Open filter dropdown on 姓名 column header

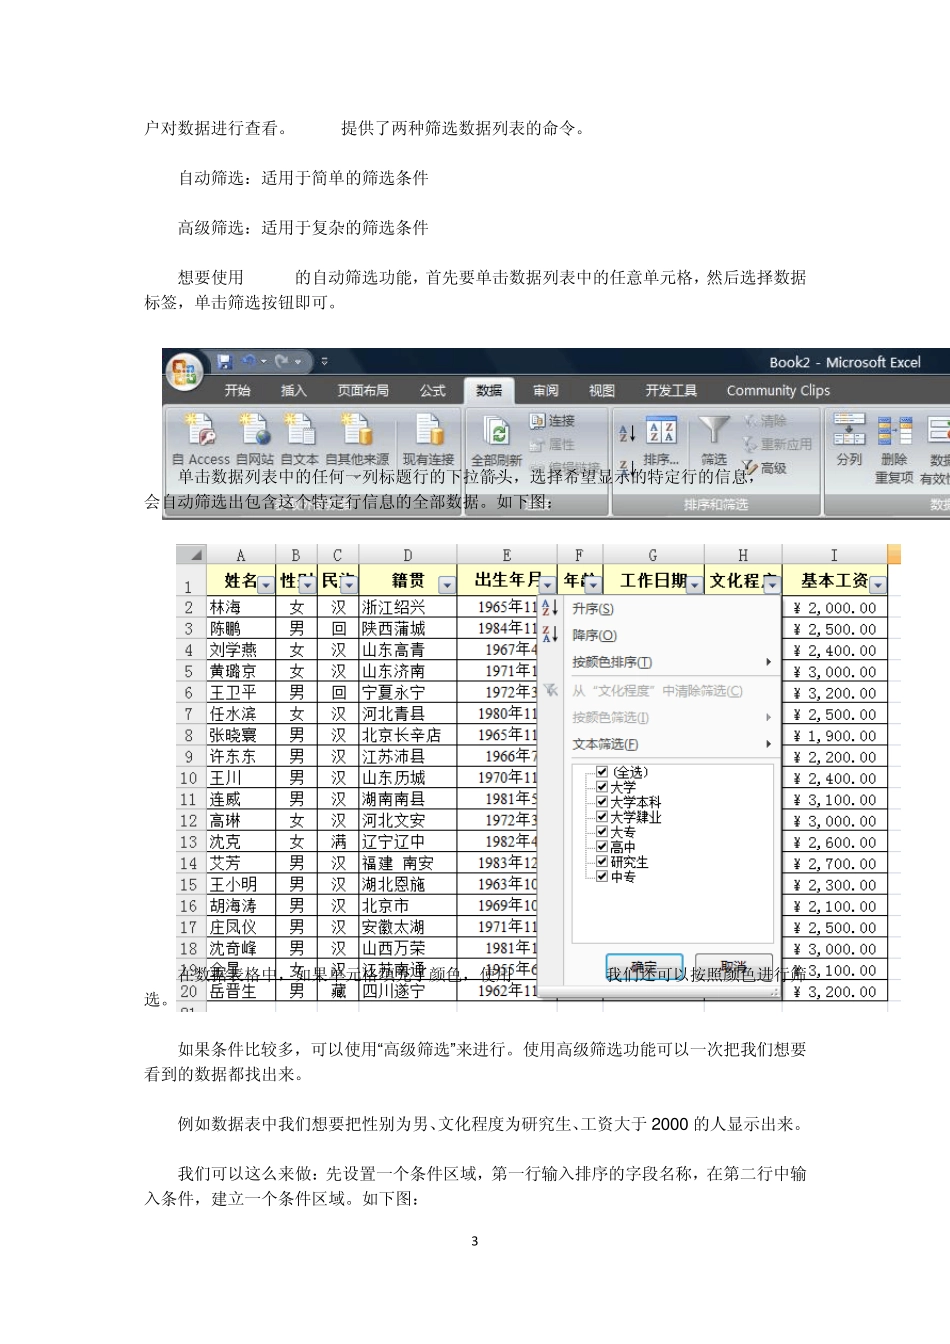[x=265, y=585]
